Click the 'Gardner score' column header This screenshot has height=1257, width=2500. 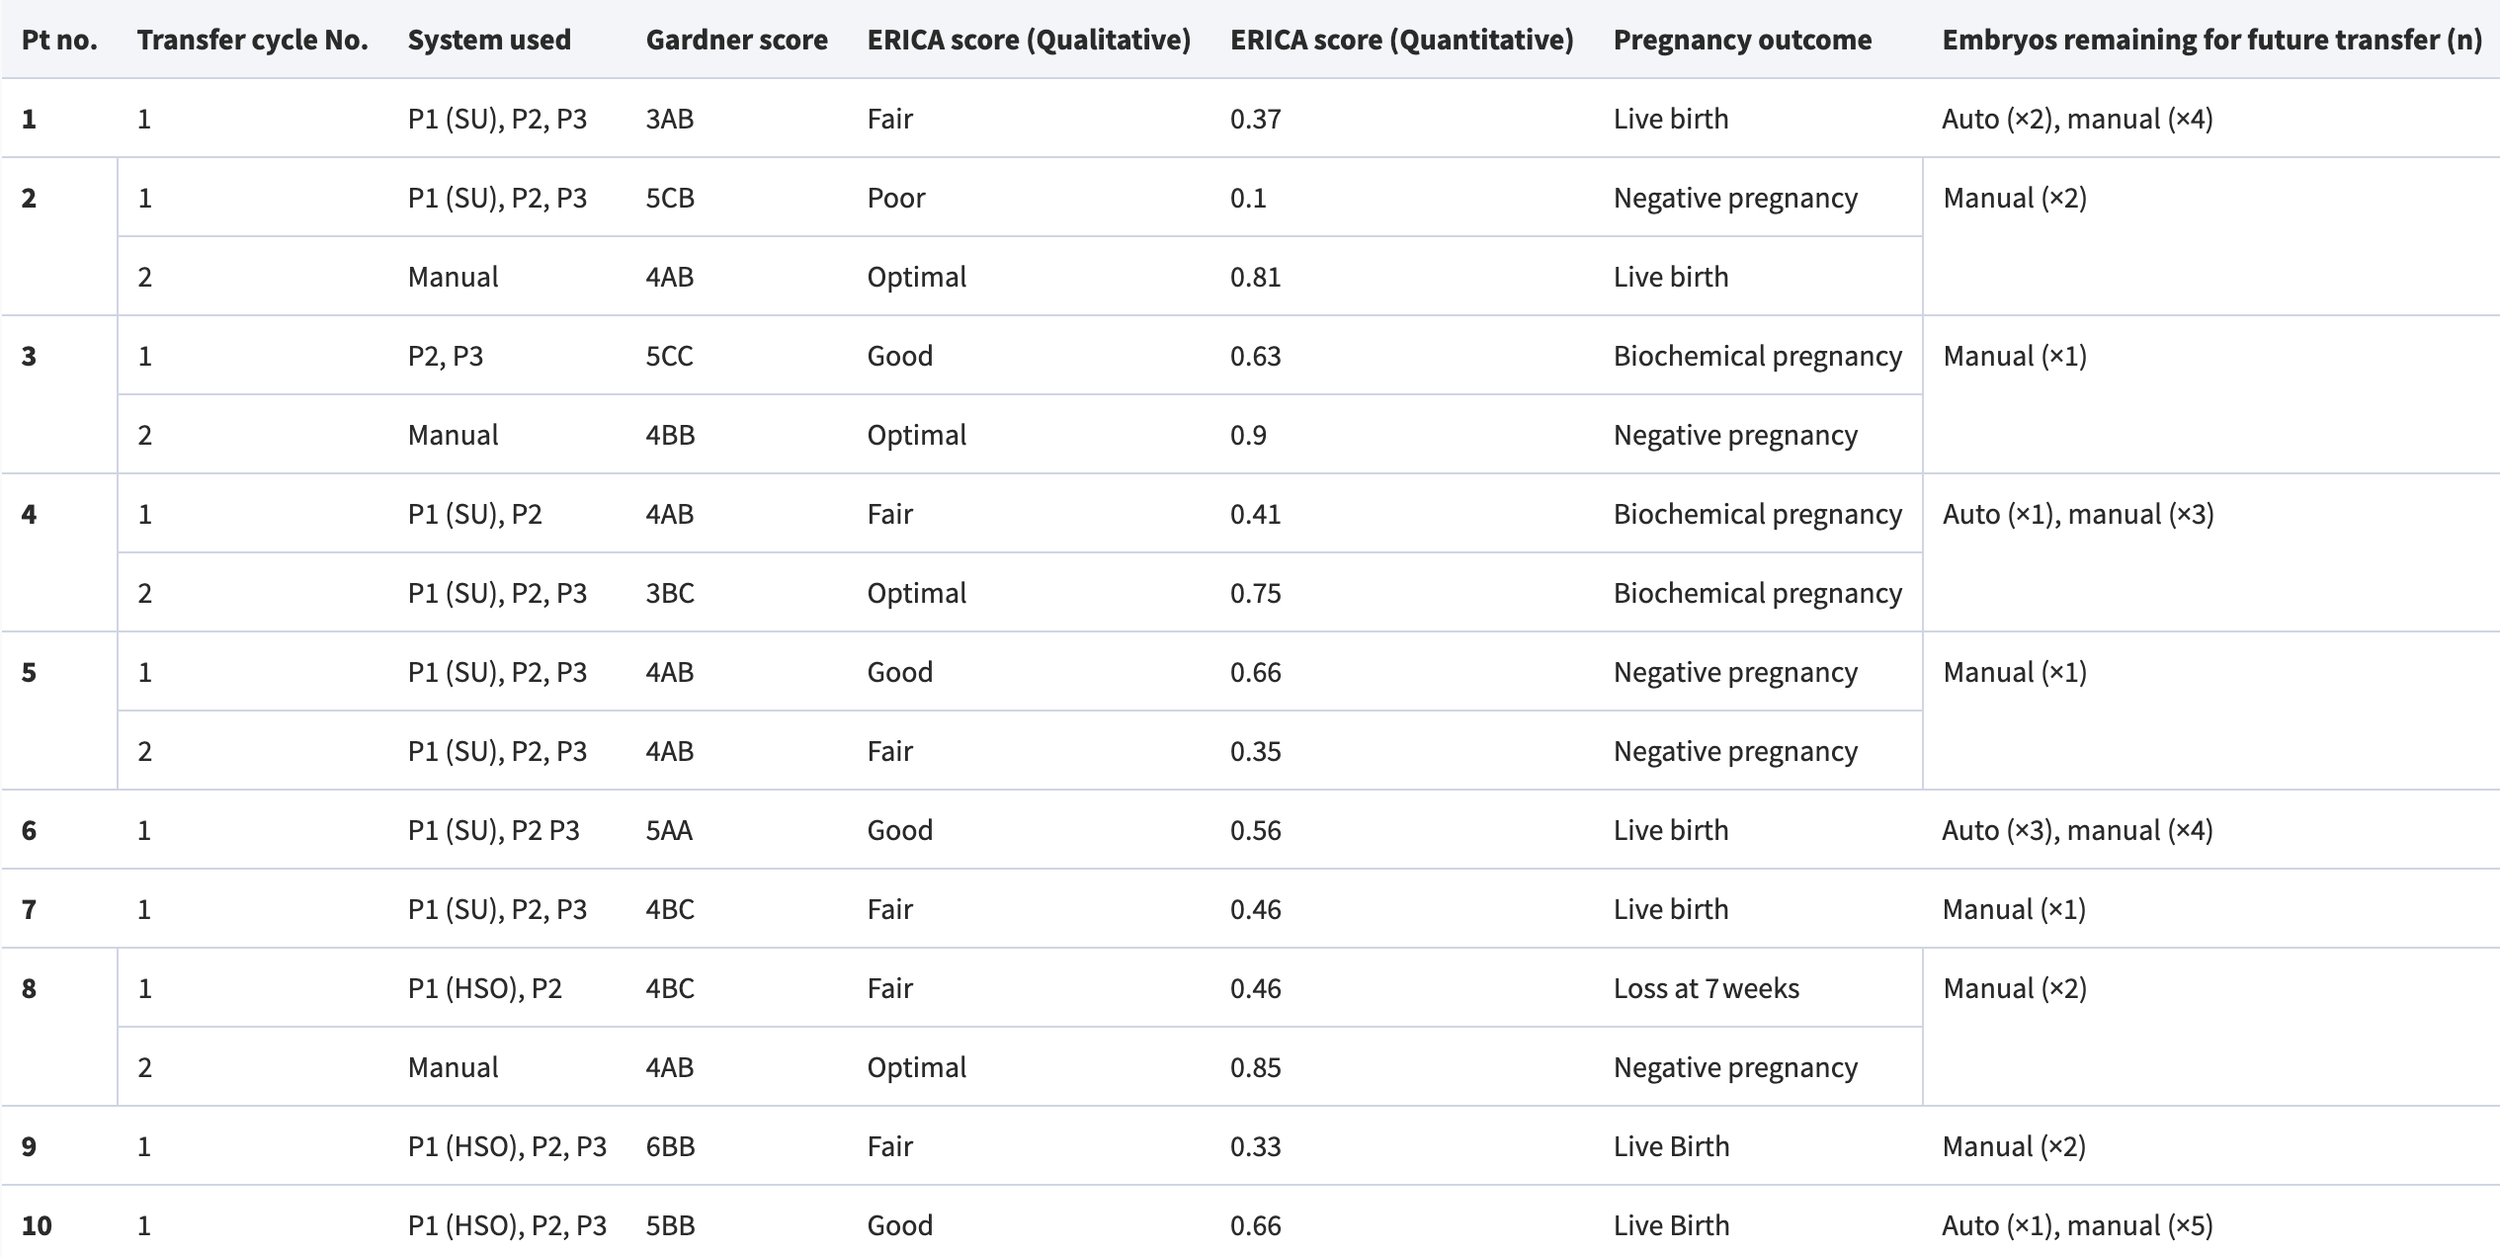coord(737,40)
